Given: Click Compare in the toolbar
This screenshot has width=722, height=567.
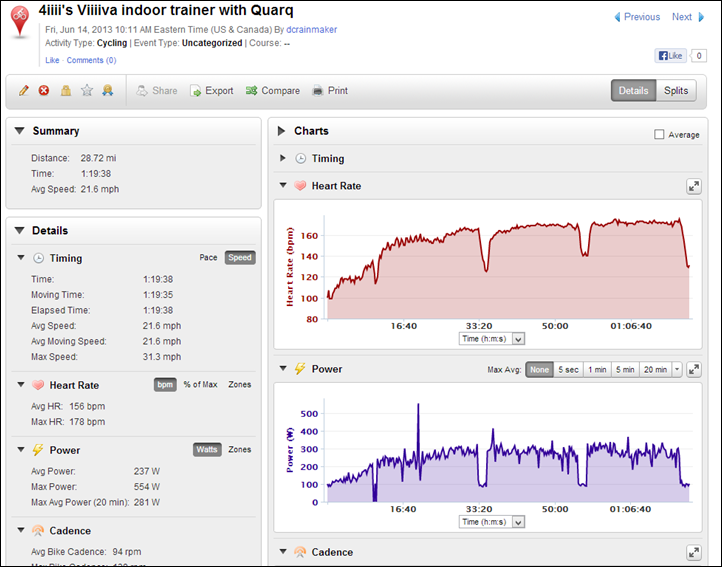Looking at the screenshot, I should (x=273, y=91).
